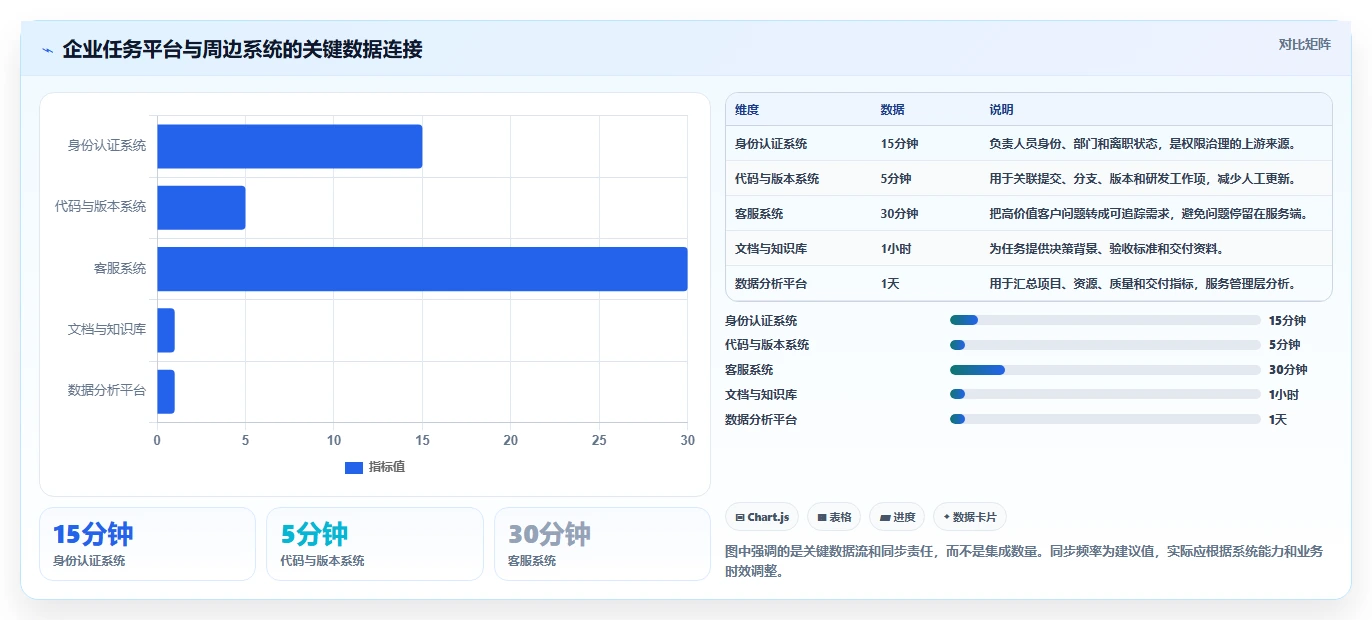
Task: Click the 身份认证系统 progress bar
Action: [x=1105, y=320]
